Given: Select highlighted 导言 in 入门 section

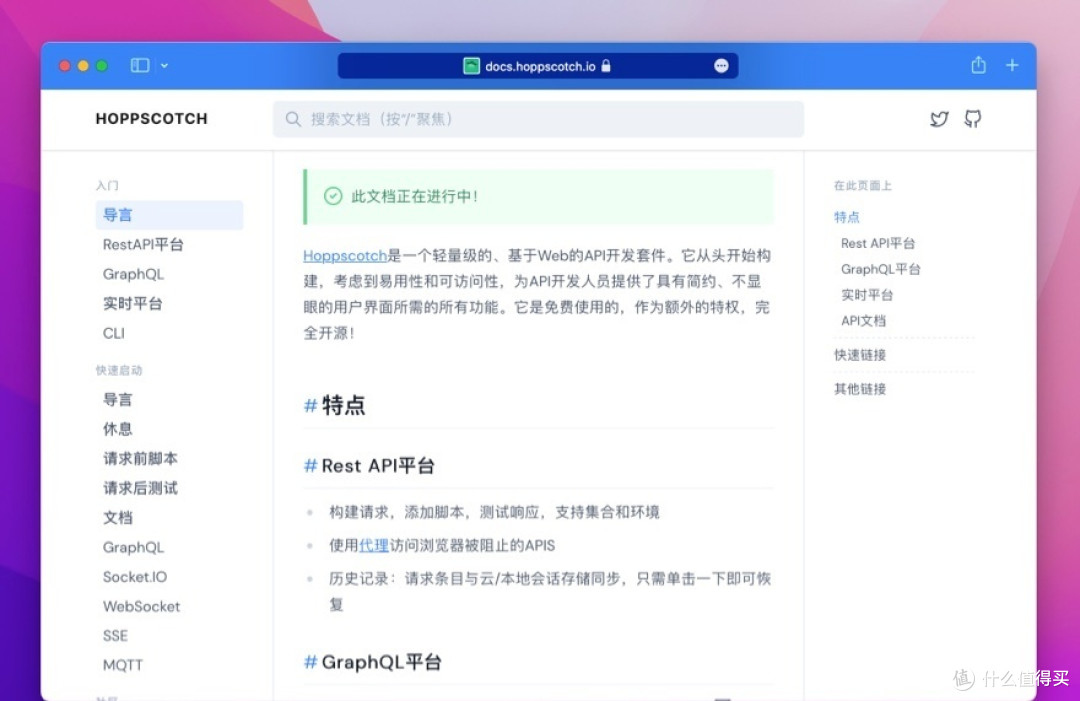Looking at the screenshot, I should [169, 215].
